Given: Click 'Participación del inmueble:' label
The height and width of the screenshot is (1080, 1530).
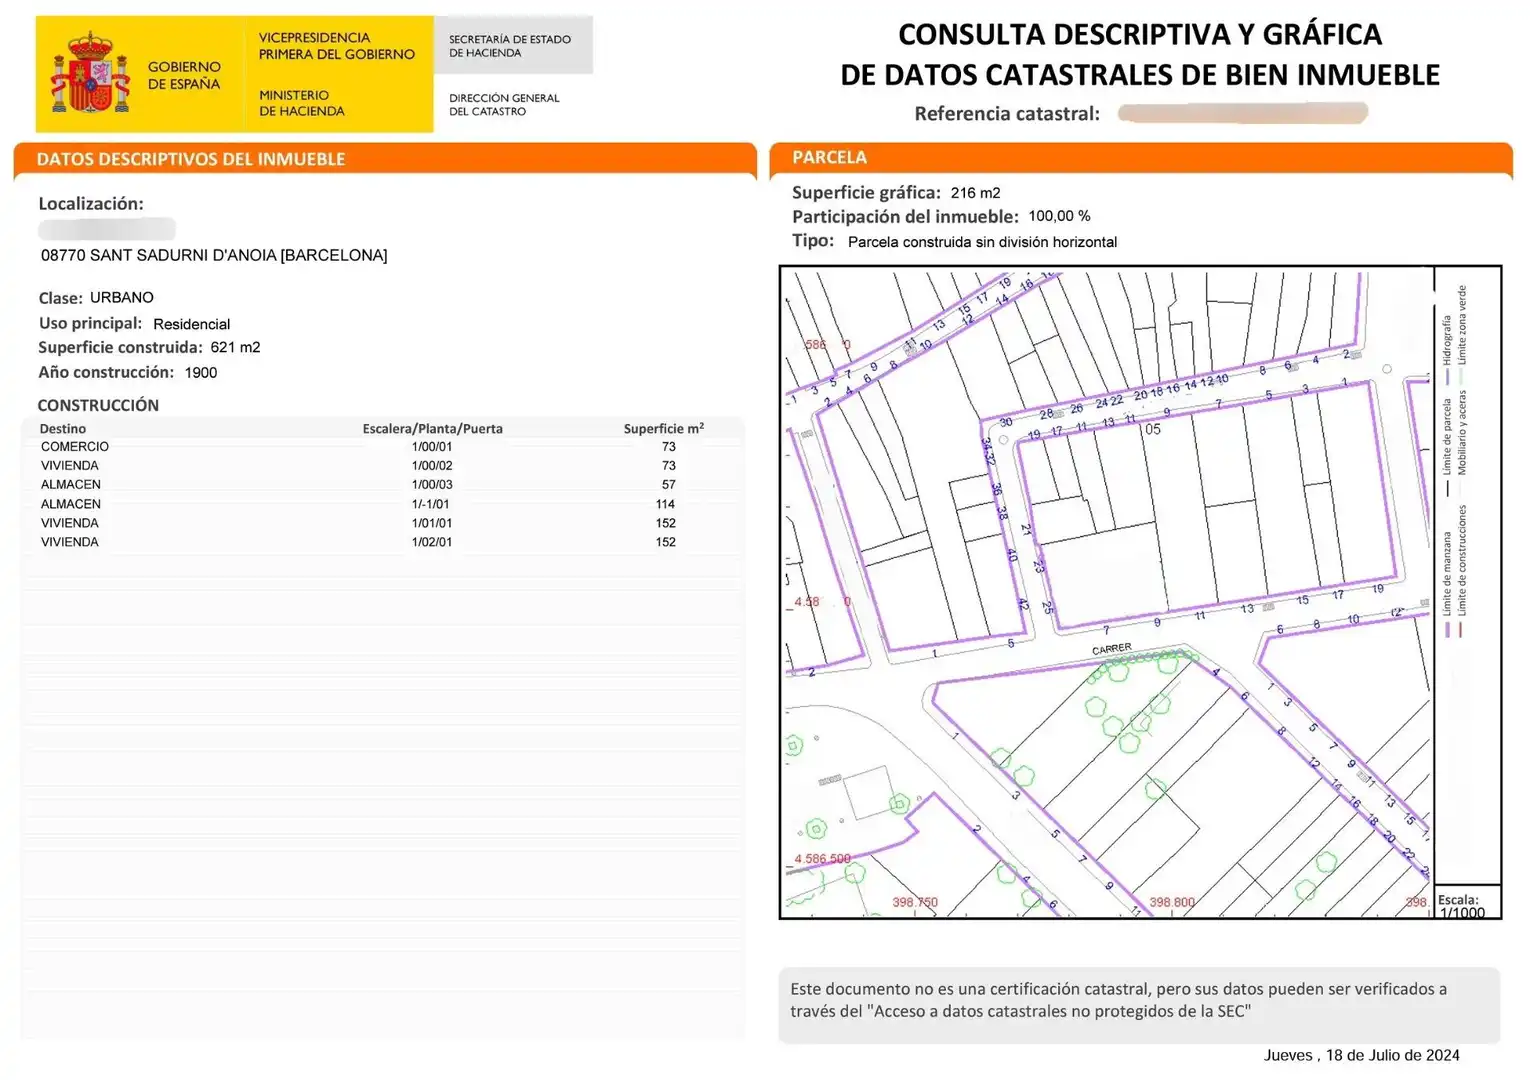Looking at the screenshot, I should coord(906,217).
